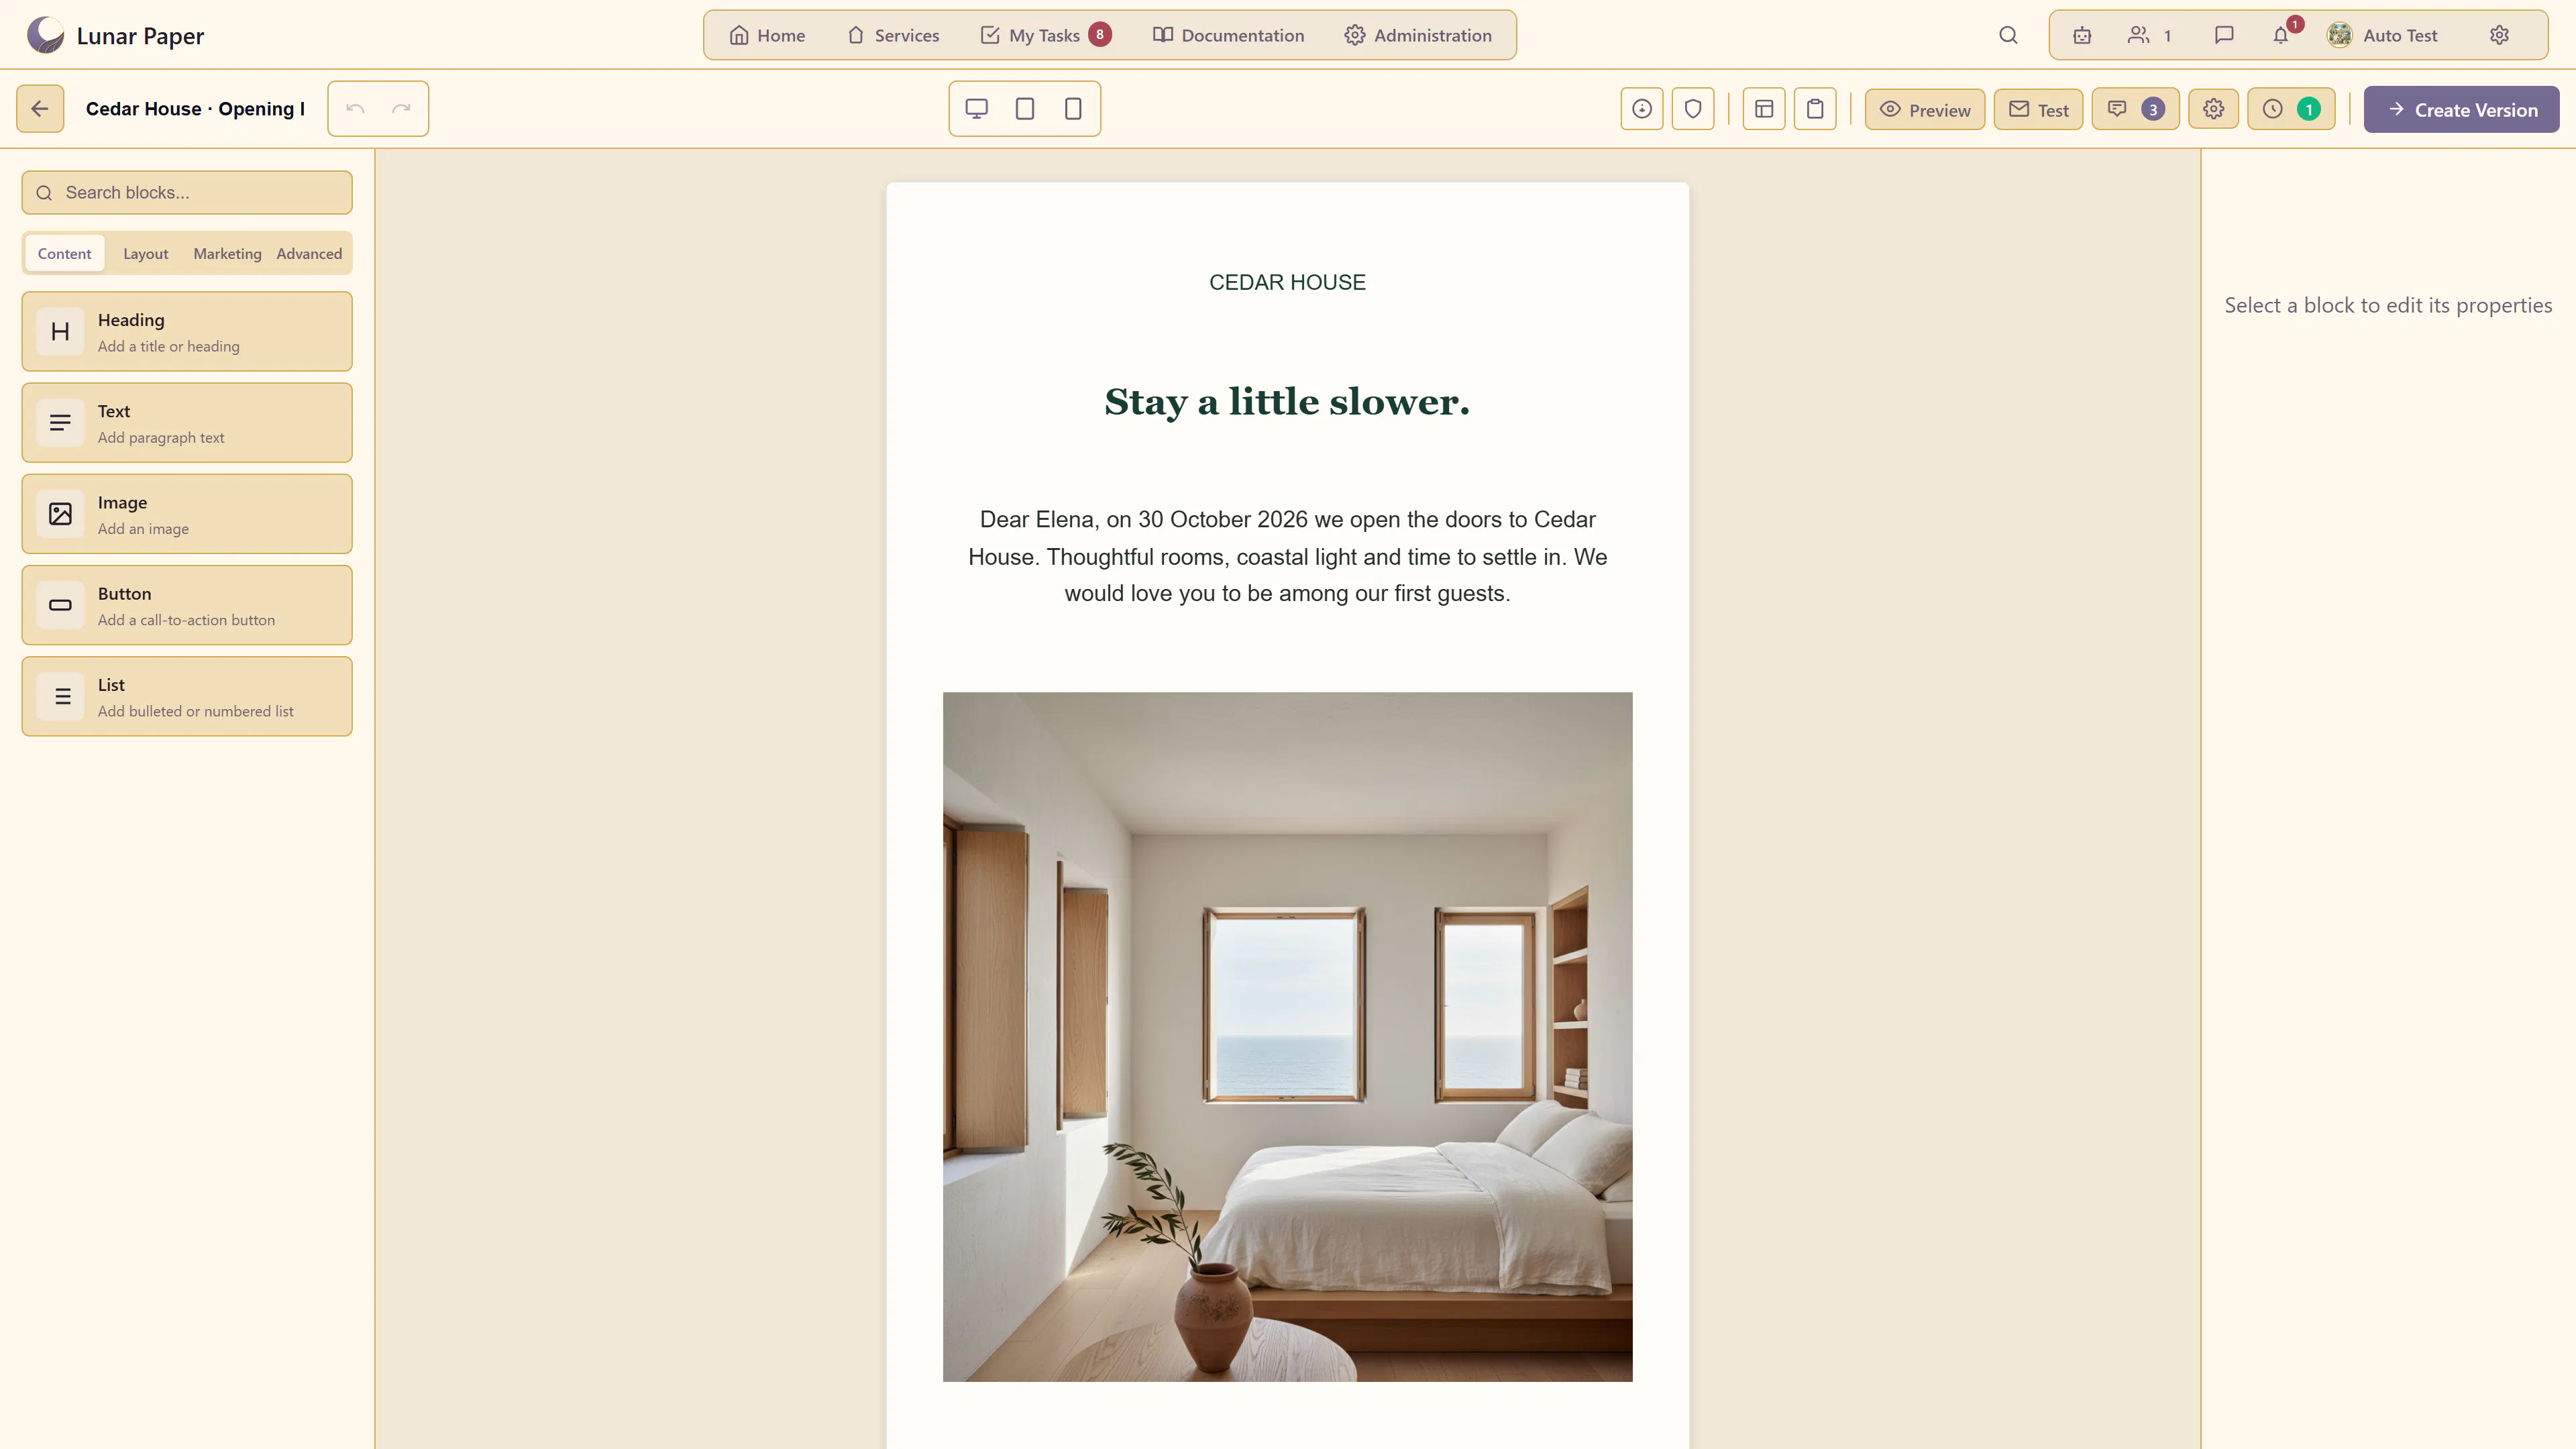Select the Layout tab
The height and width of the screenshot is (1449, 2576).
pos(146,254)
